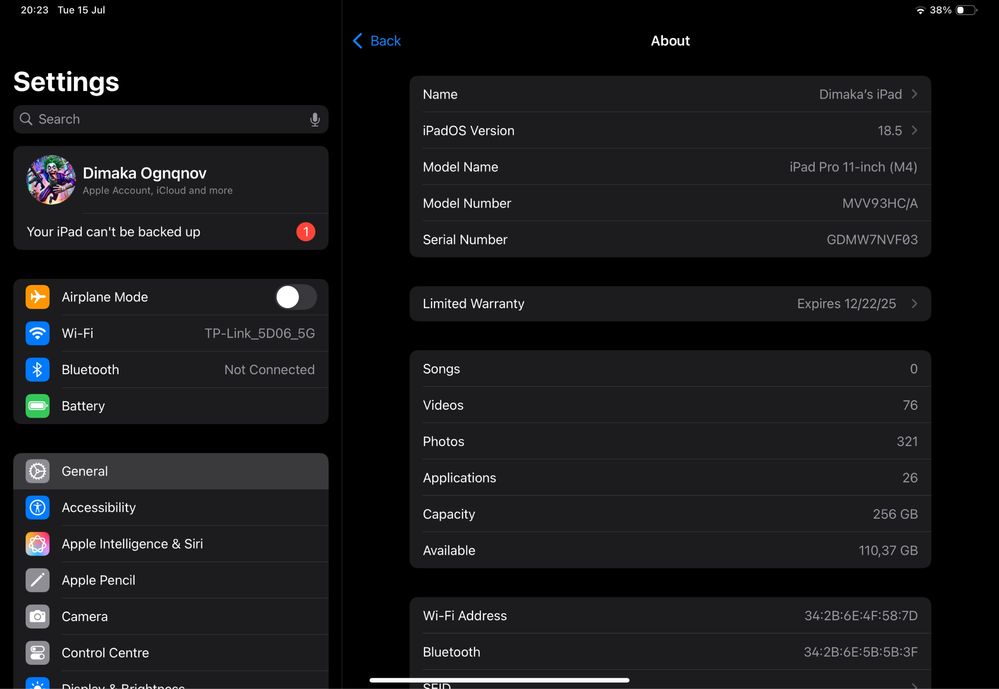The image size is (999, 689).
Task: Tap the Airplane Mode orange icon
Action: point(38,297)
